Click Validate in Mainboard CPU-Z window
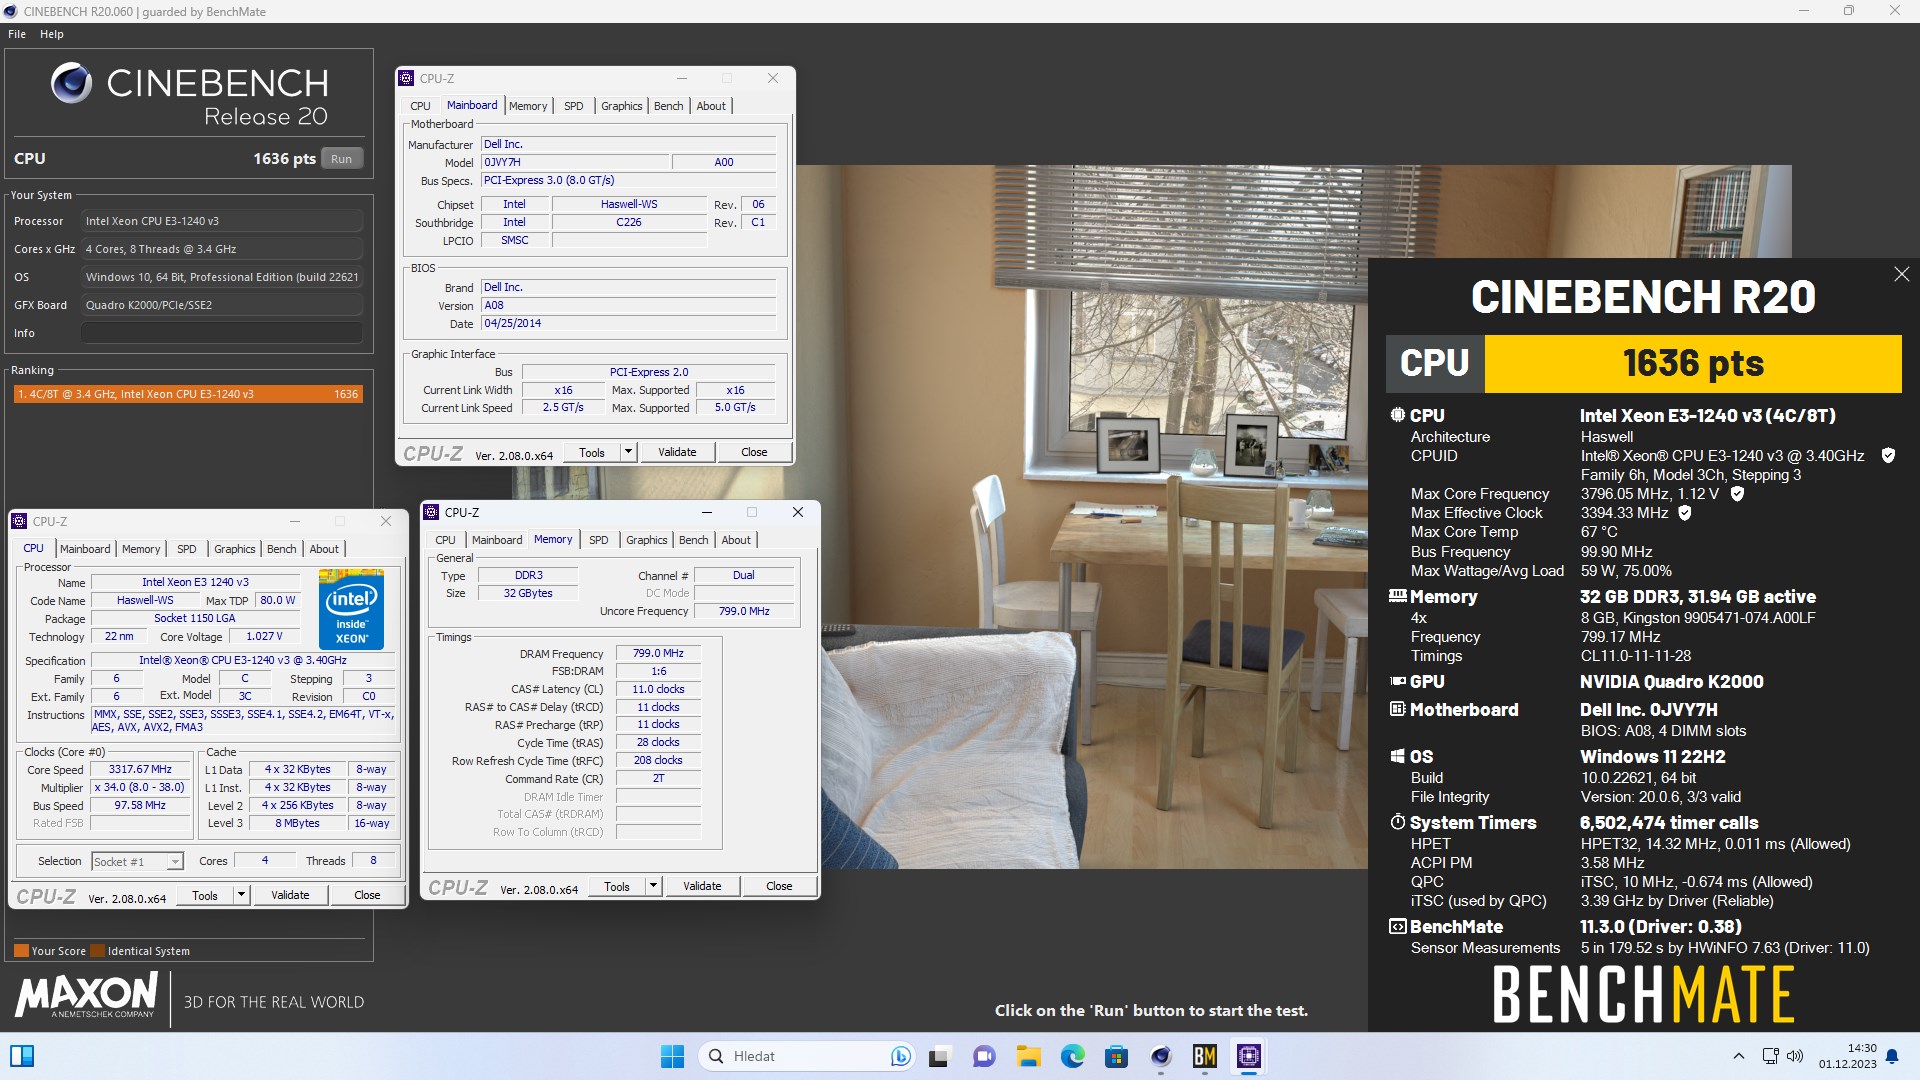The image size is (1920, 1080). 677,452
